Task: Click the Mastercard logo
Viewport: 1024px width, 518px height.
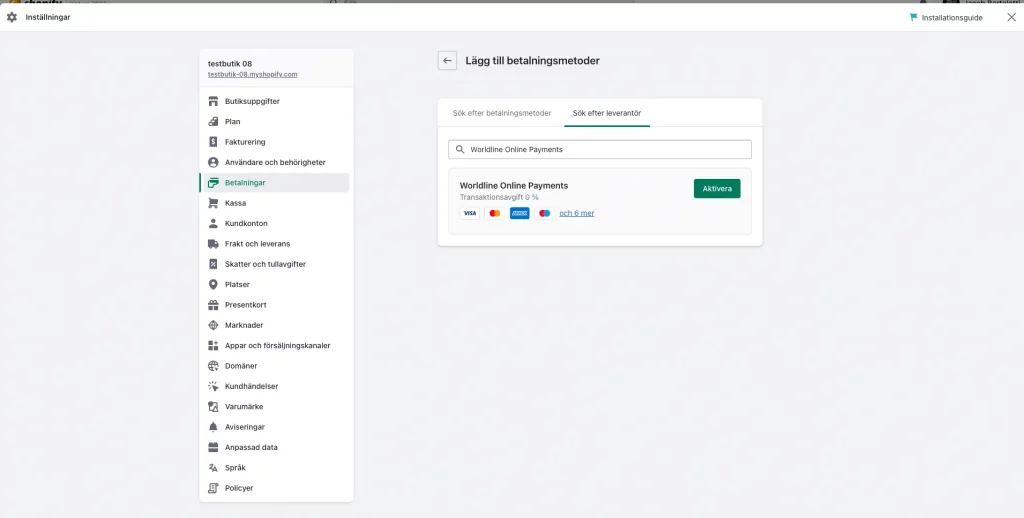Action: pos(494,213)
